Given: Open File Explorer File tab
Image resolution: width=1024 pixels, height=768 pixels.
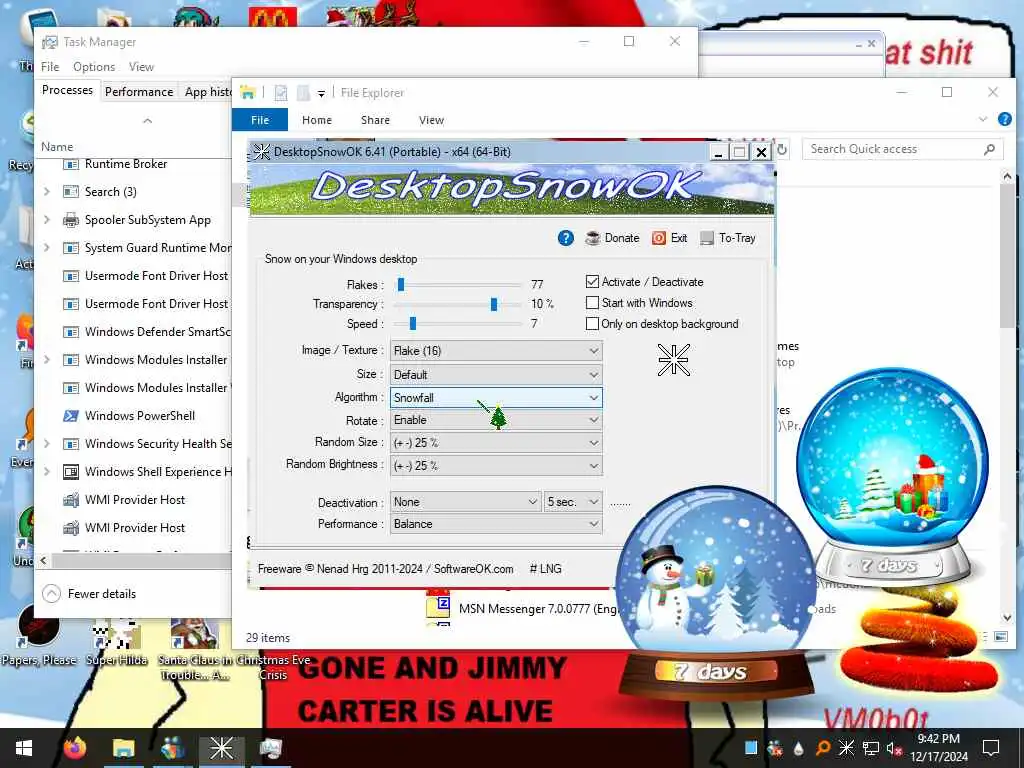Looking at the screenshot, I should click(260, 120).
